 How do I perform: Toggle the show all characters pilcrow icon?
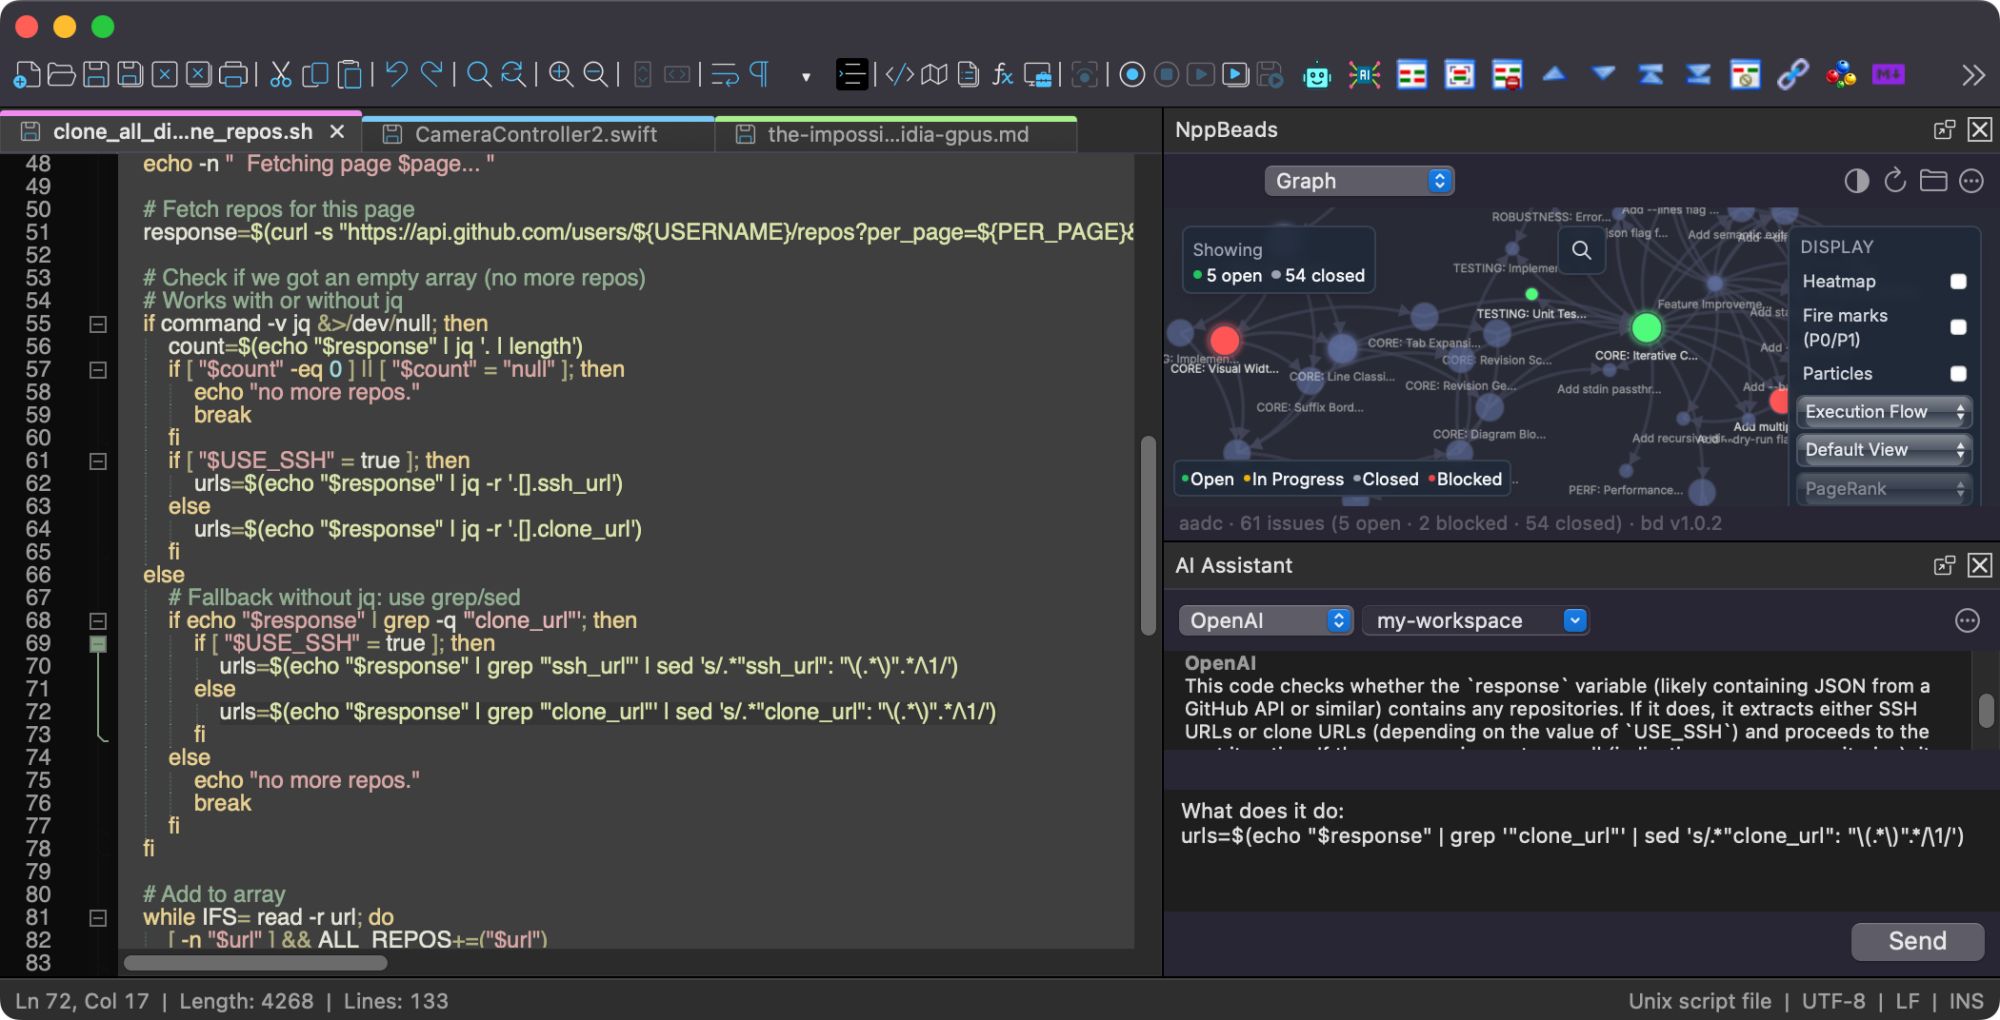[760, 75]
